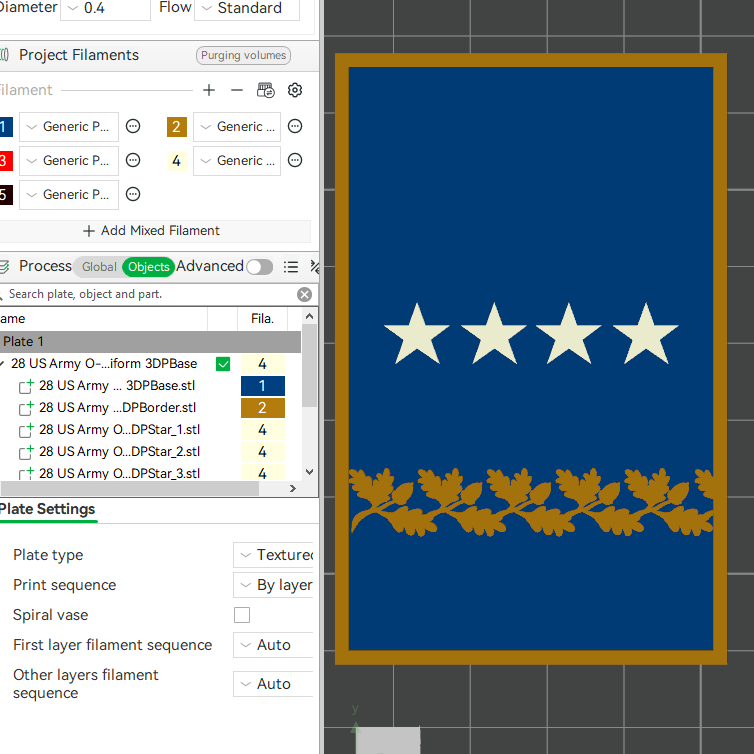
Task: Switch process view to Objects
Action: (149, 267)
